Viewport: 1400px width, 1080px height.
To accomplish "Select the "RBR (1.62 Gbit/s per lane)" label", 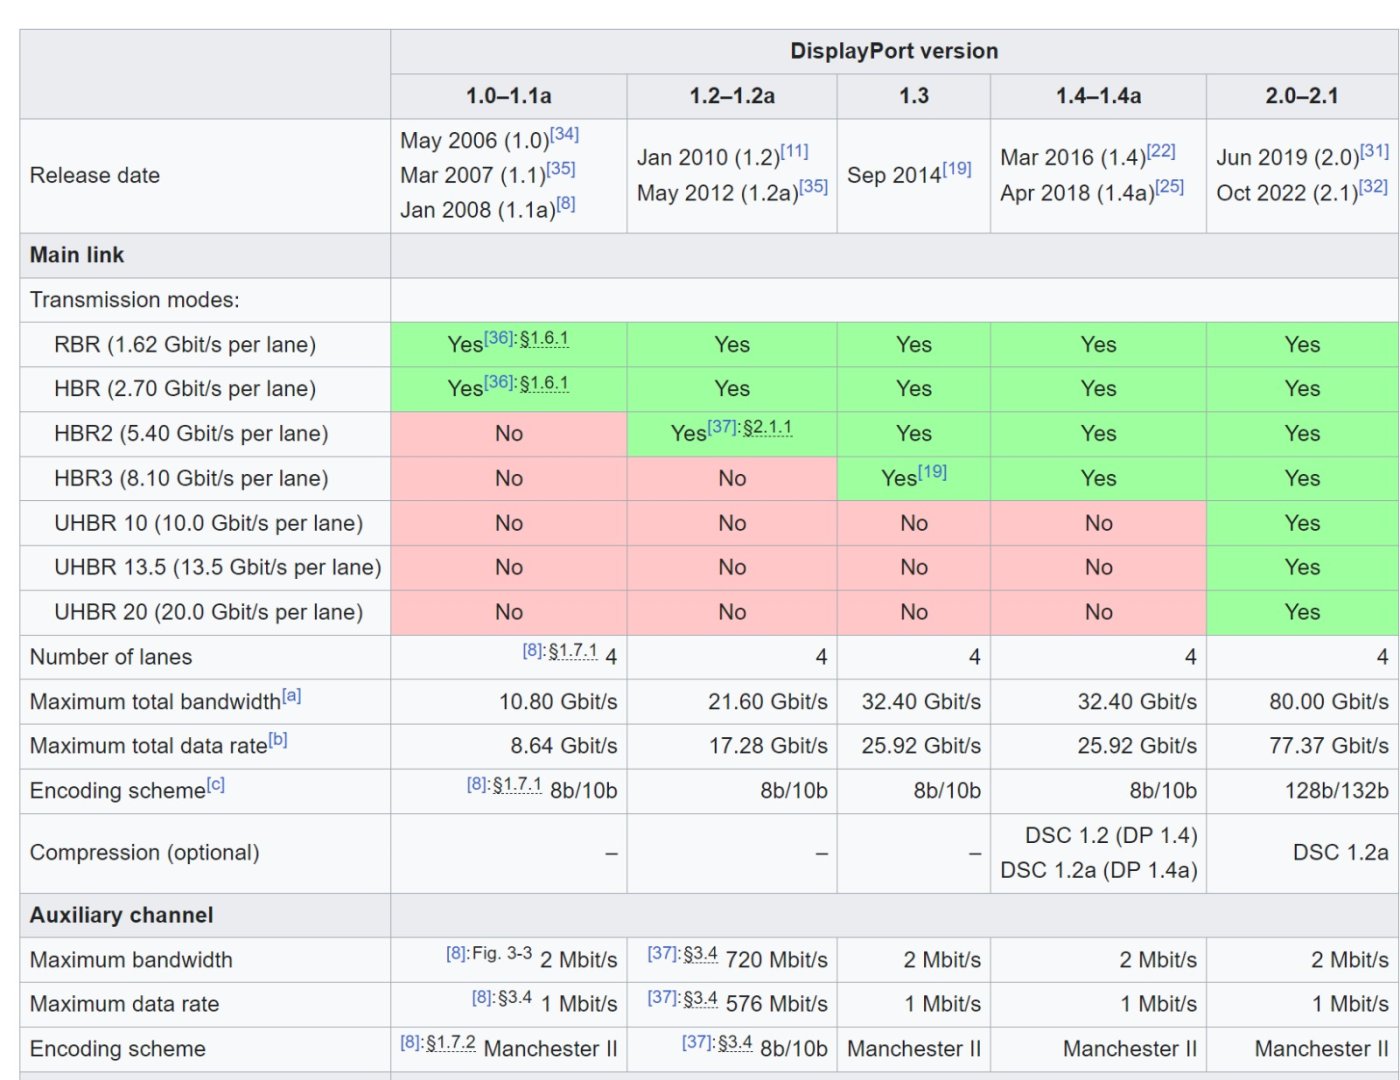I will (185, 345).
